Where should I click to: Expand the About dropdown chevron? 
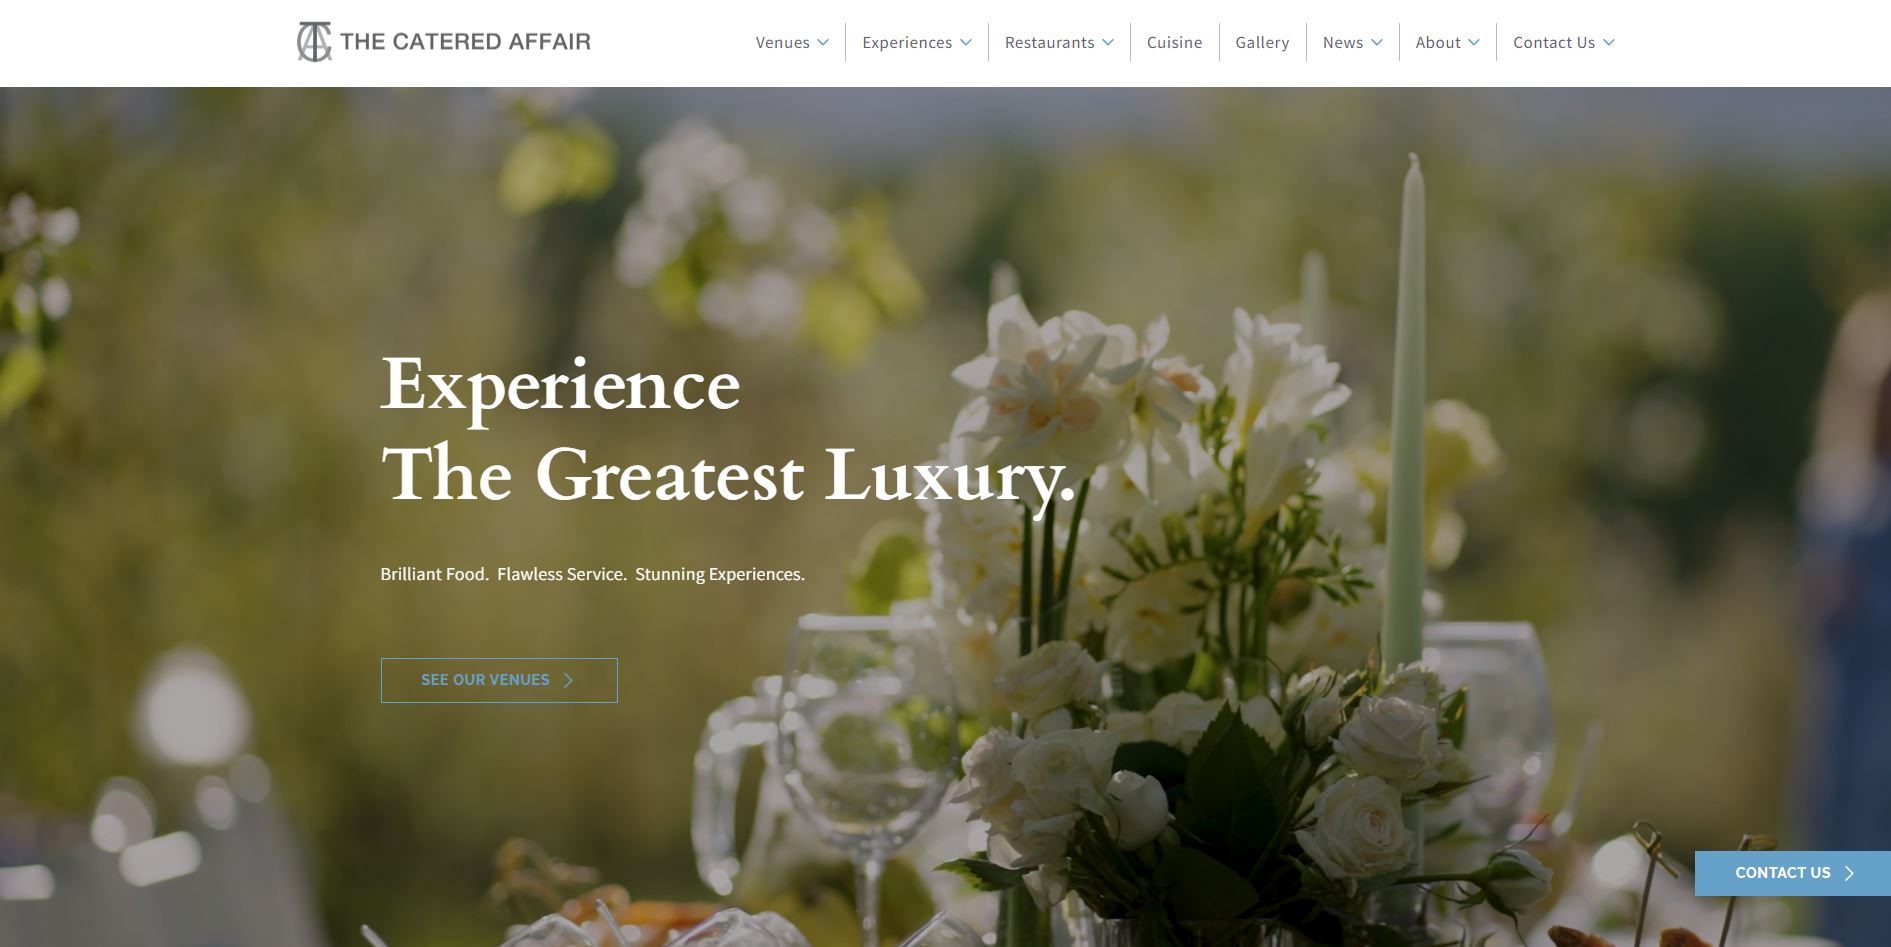click(x=1474, y=42)
